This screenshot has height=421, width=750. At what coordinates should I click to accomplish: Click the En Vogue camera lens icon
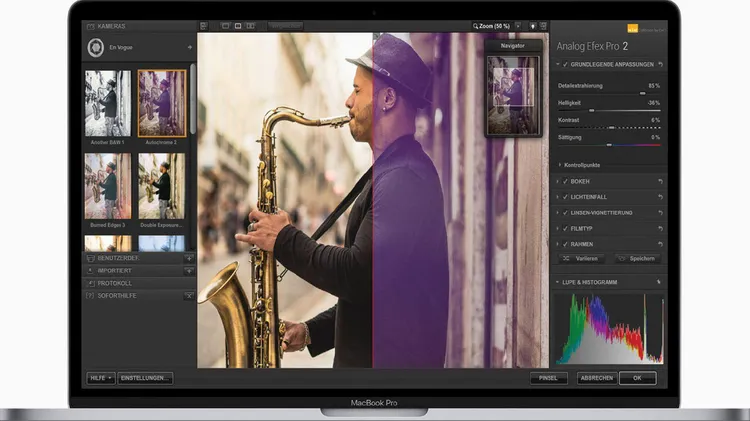tap(96, 47)
